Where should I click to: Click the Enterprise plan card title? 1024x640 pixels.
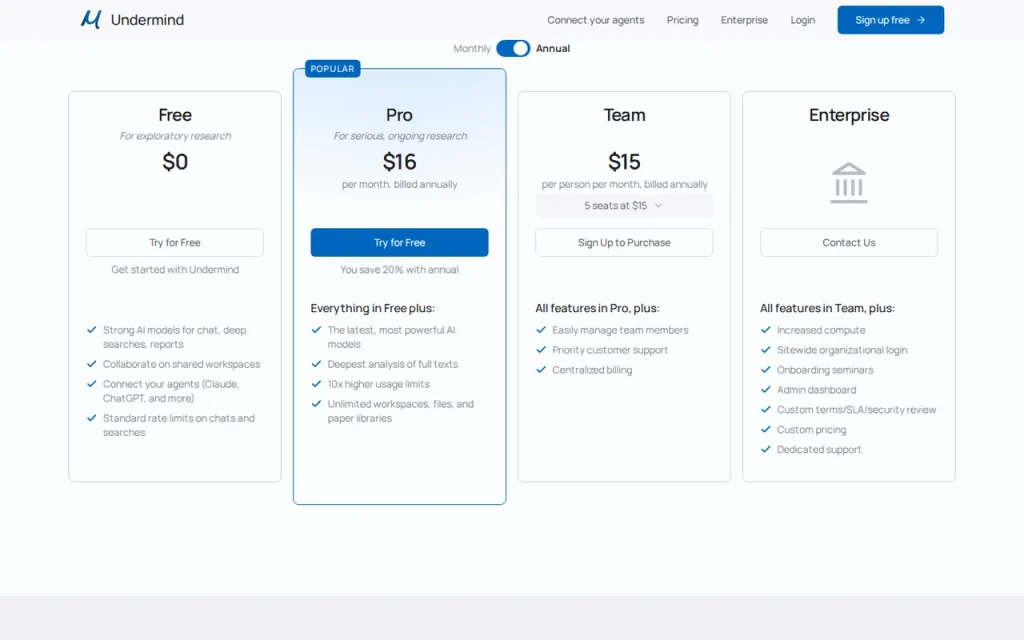[848, 115]
